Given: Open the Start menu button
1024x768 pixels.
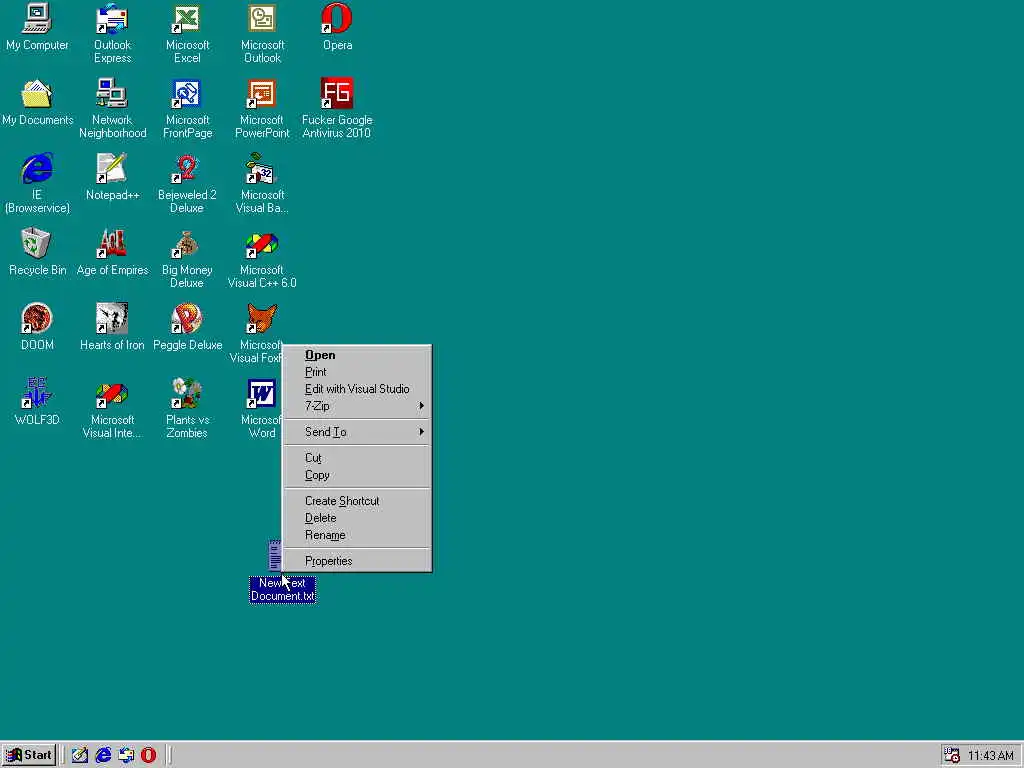Looking at the screenshot, I should (x=29, y=755).
